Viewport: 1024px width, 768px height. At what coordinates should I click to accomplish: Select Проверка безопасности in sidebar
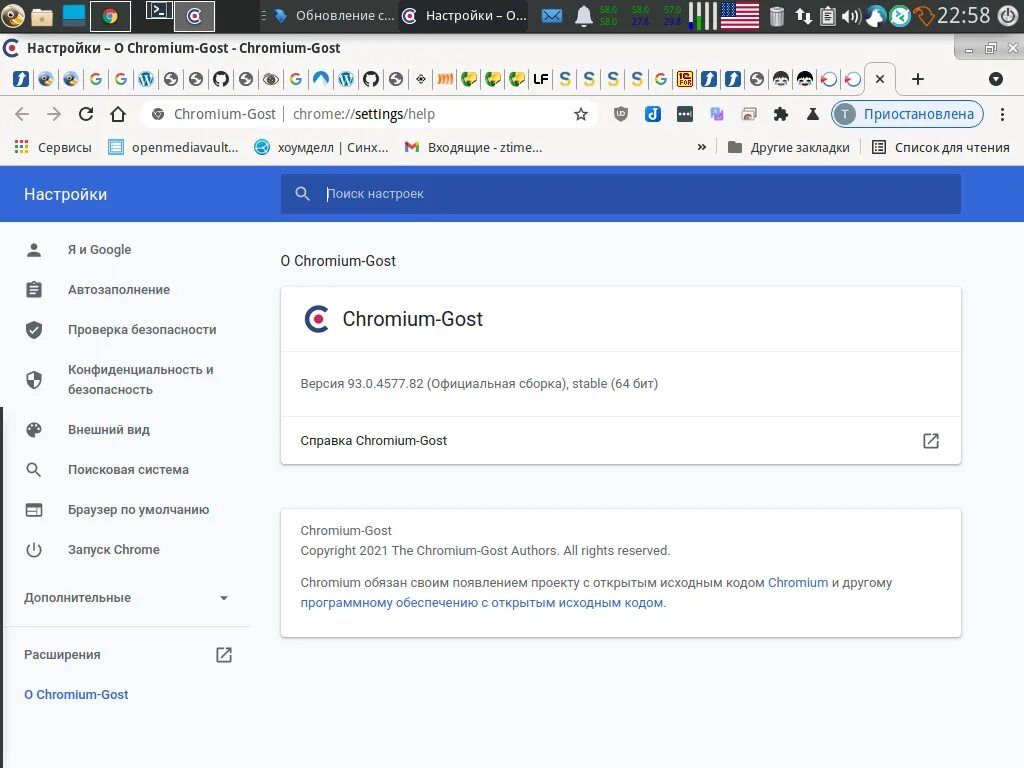[x=142, y=330]
